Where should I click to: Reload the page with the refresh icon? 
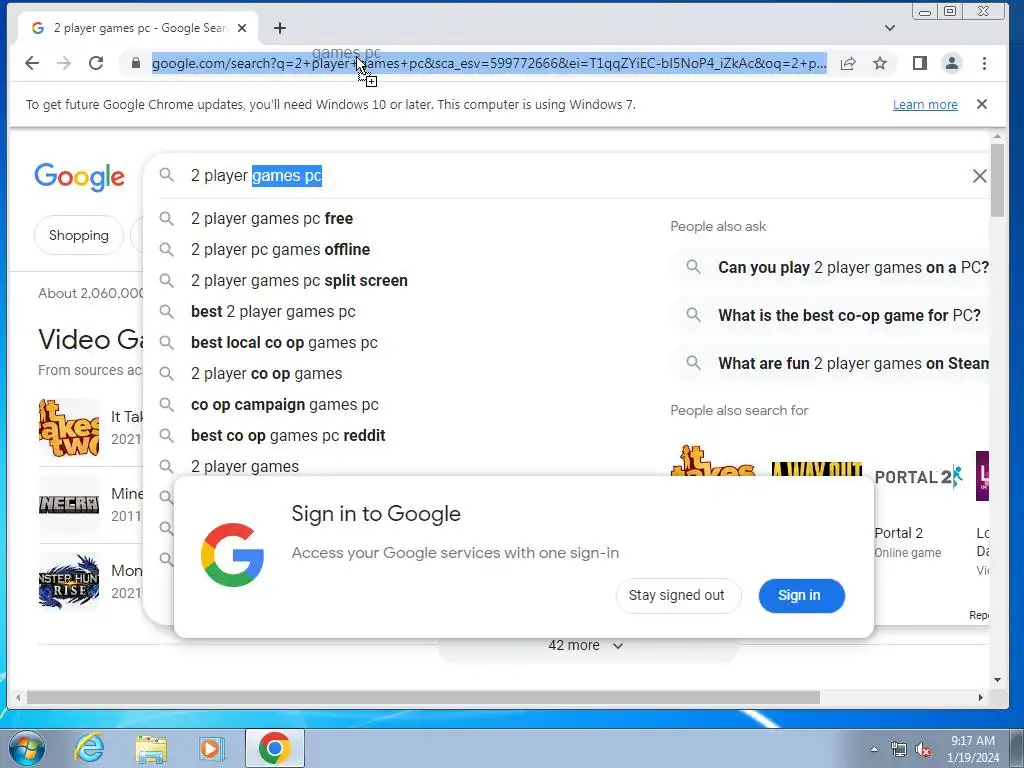coord(96,63)
